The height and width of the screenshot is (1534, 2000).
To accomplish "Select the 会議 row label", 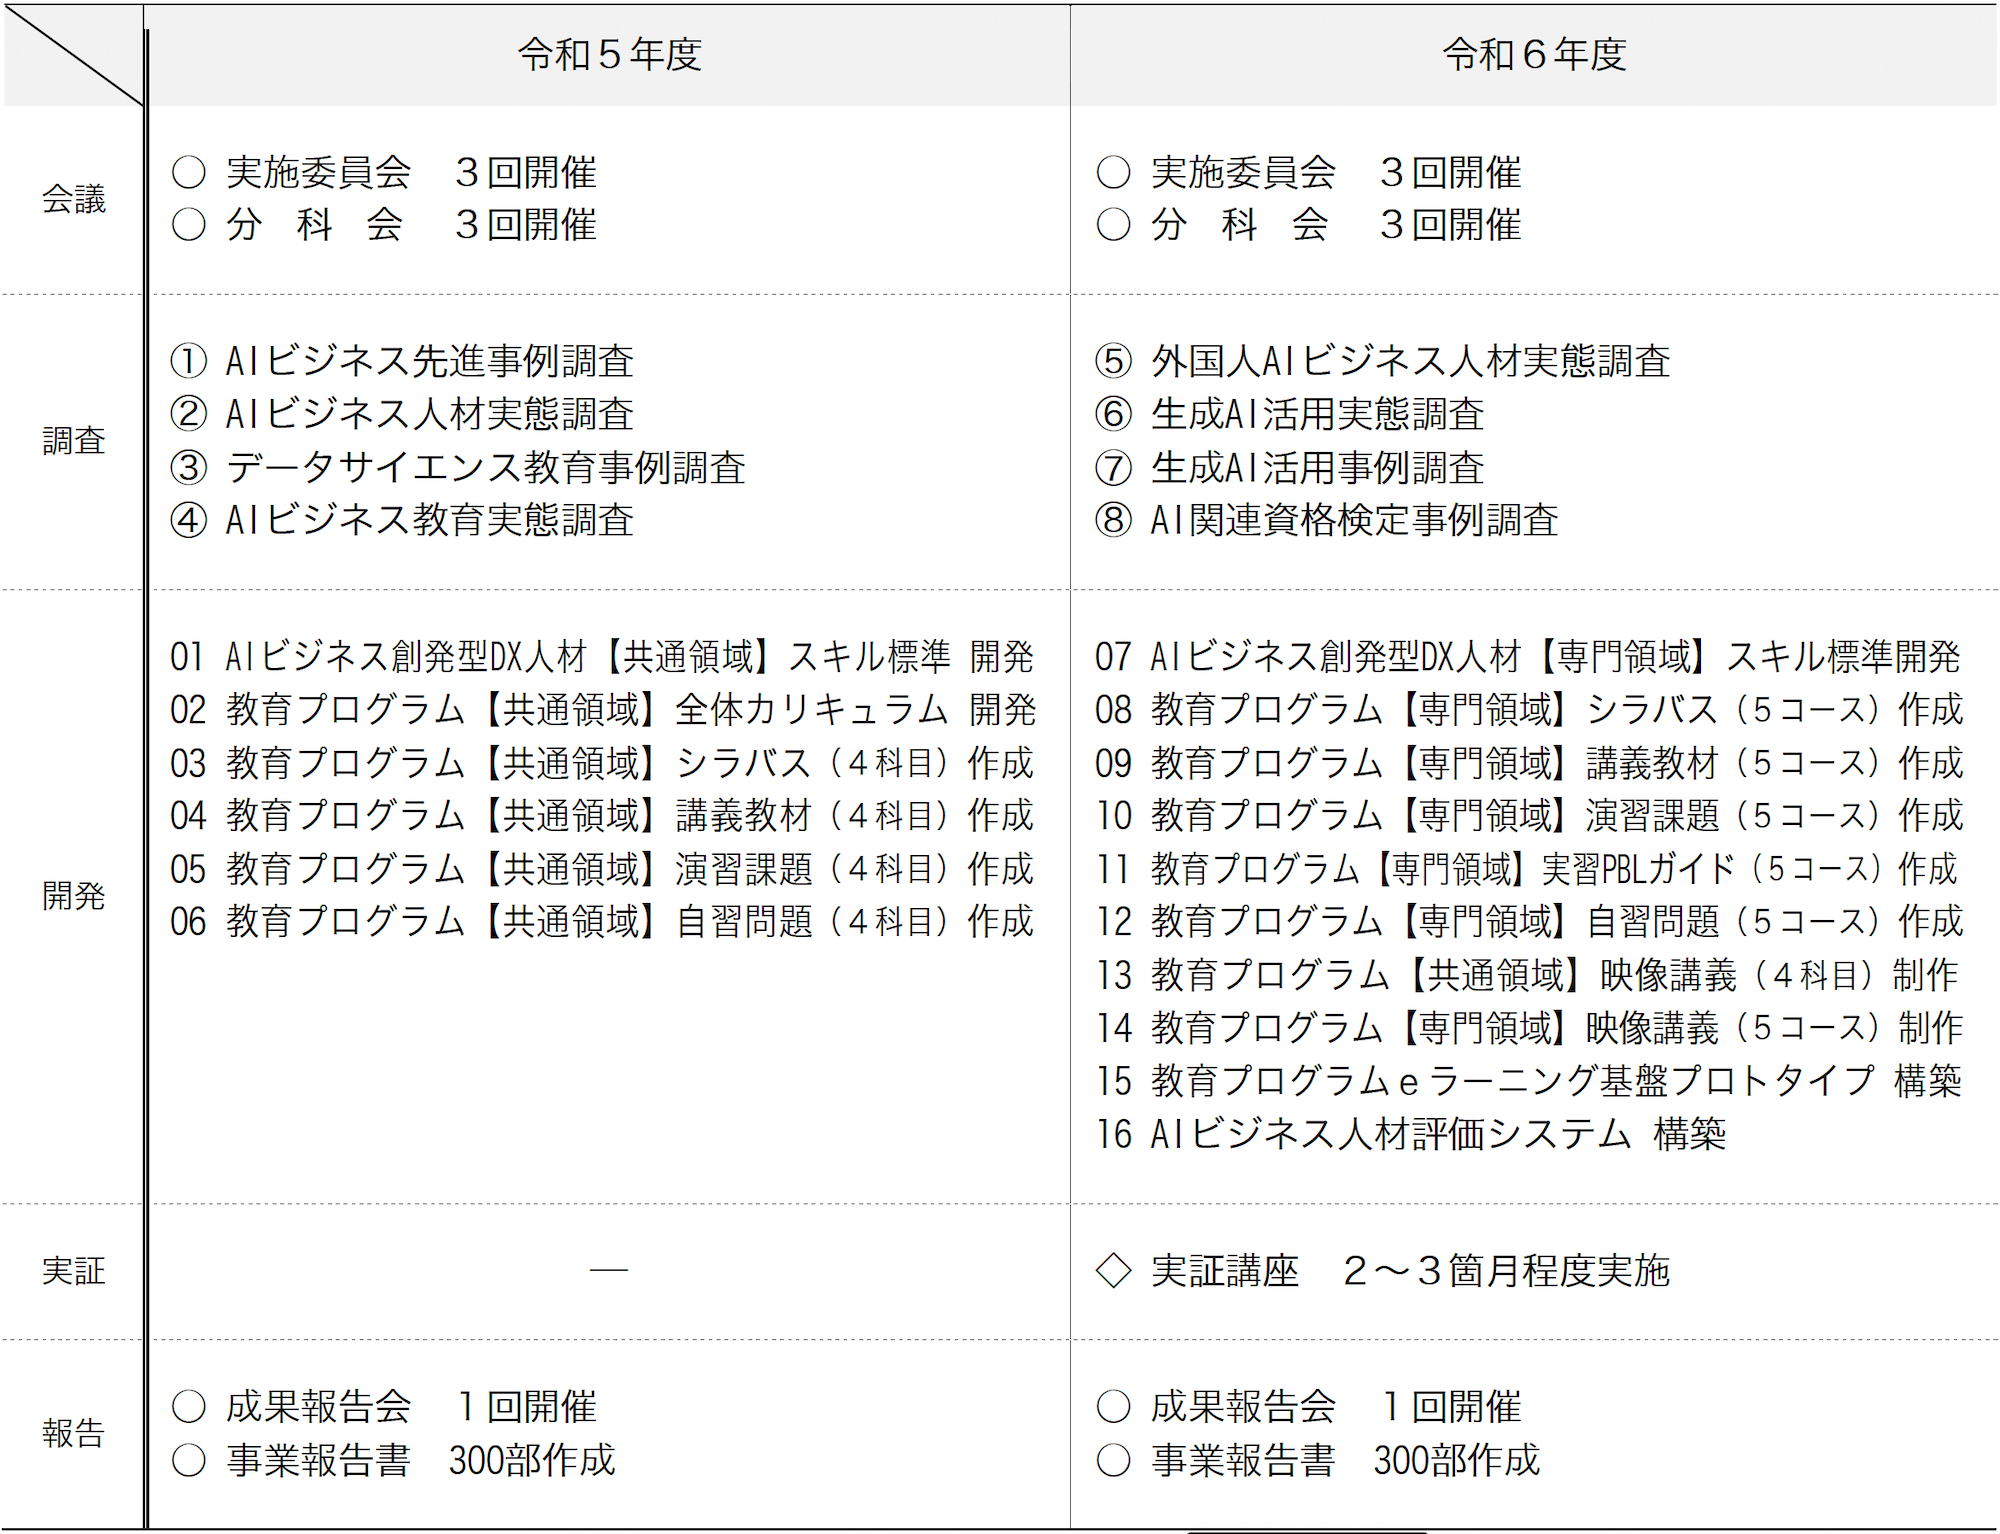I will [x=73, y=199].
